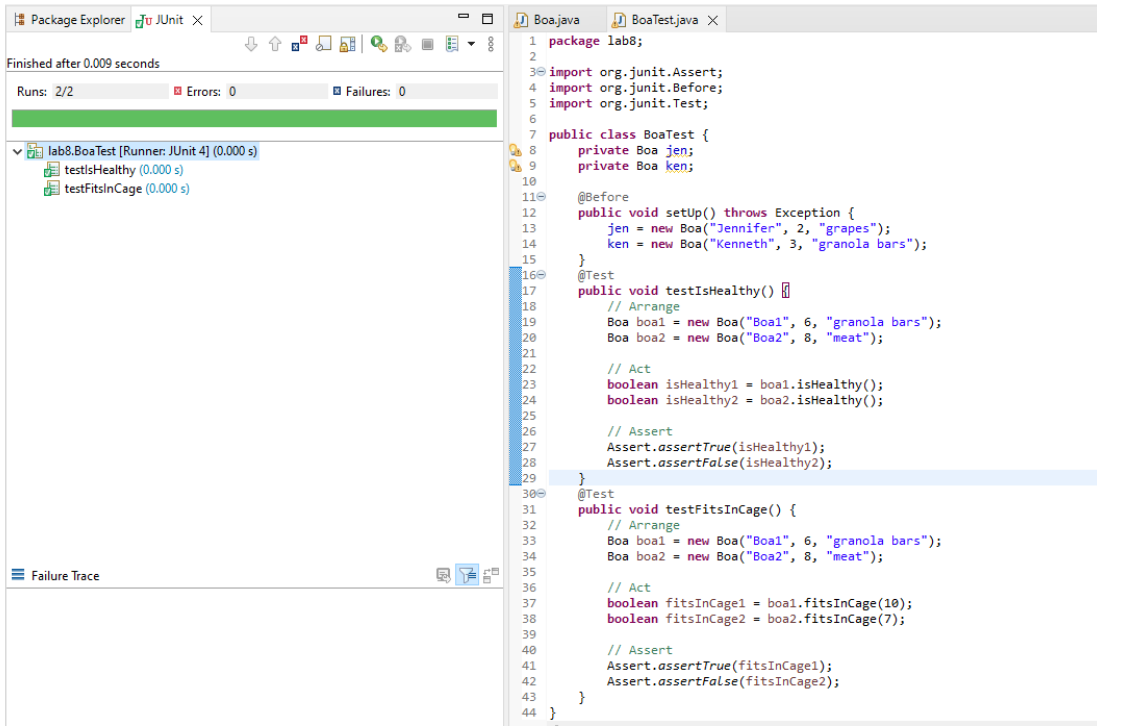Viewport: 1132px width, 726px height.
Task: Toggle Show Only Failed Tests icon
Action: (x=300, y=45)
